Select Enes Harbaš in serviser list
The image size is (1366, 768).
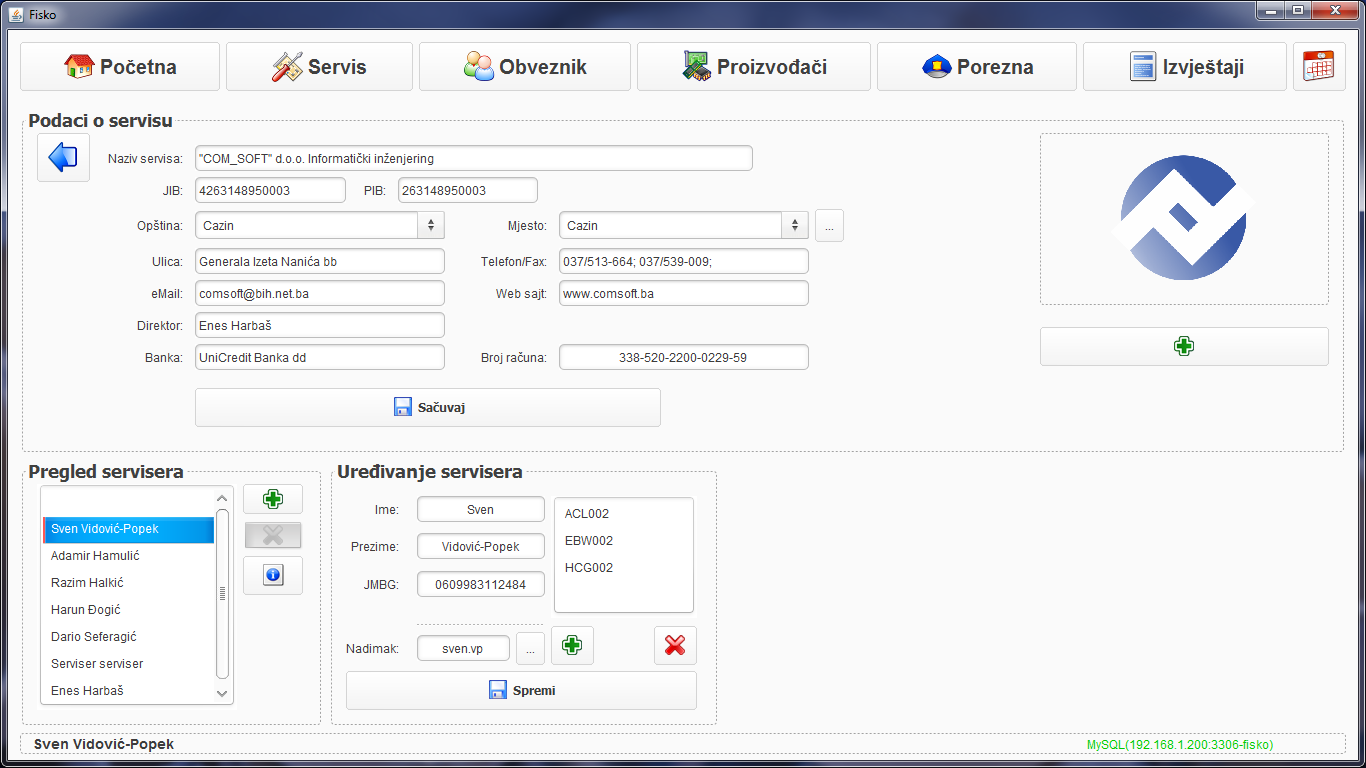(x=128, y=691)
